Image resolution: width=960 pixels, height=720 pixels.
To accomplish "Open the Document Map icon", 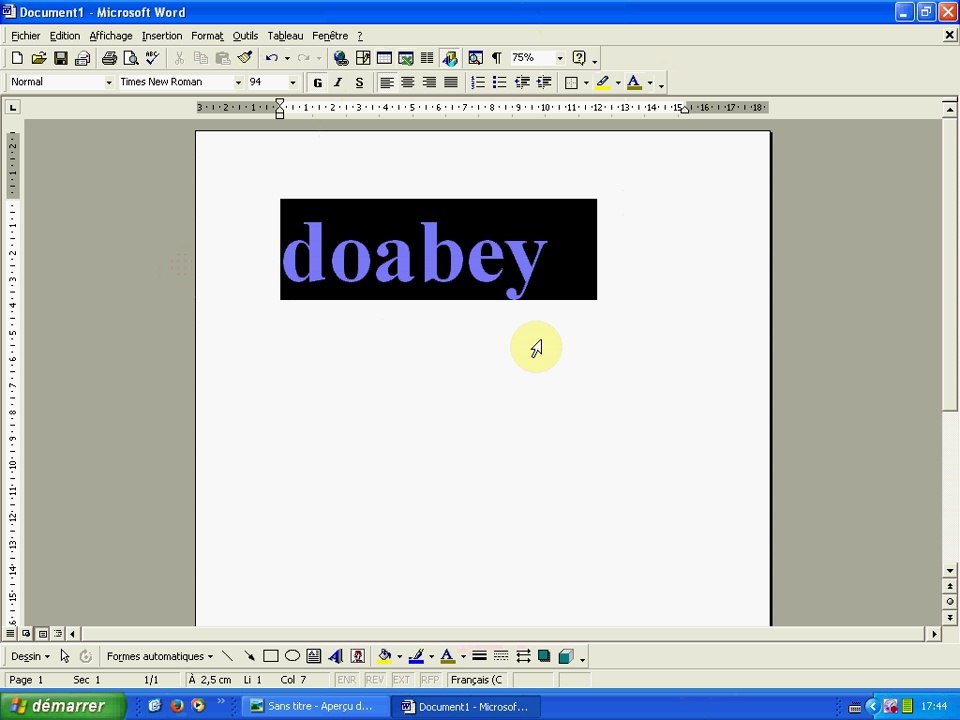I will pos(475,58).
